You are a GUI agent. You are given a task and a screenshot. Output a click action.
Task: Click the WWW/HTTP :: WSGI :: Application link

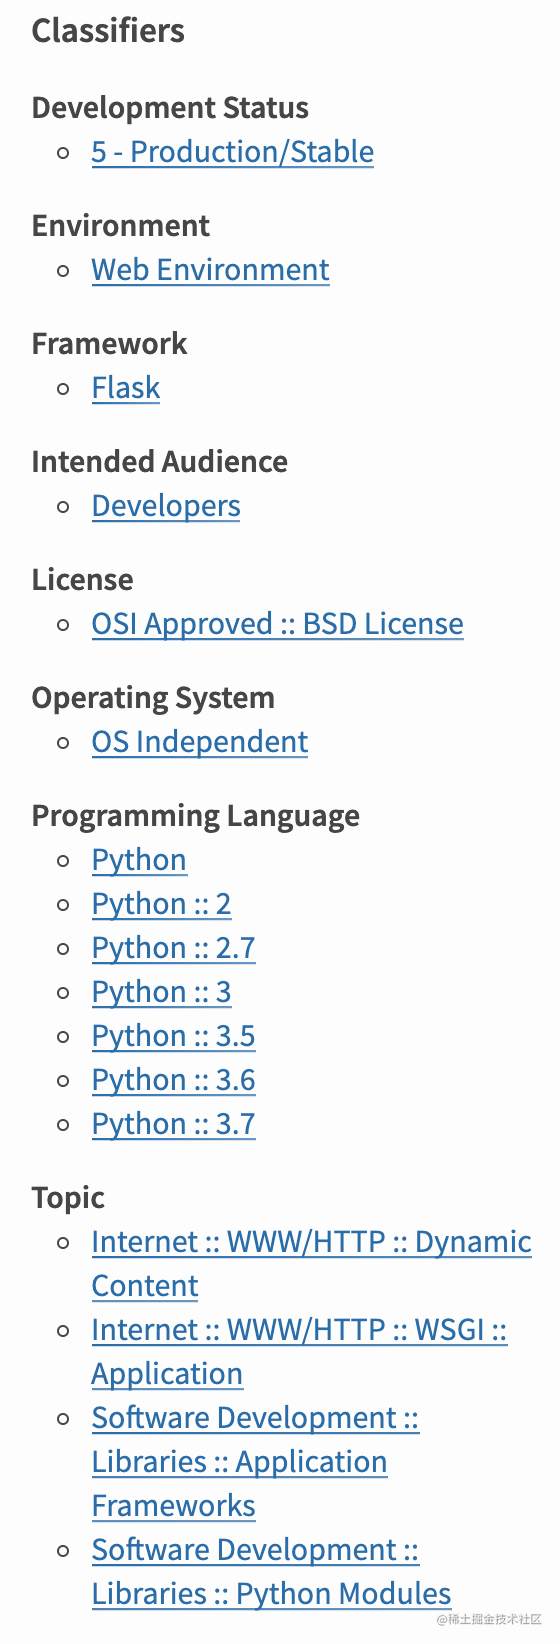coord(300,1352)
